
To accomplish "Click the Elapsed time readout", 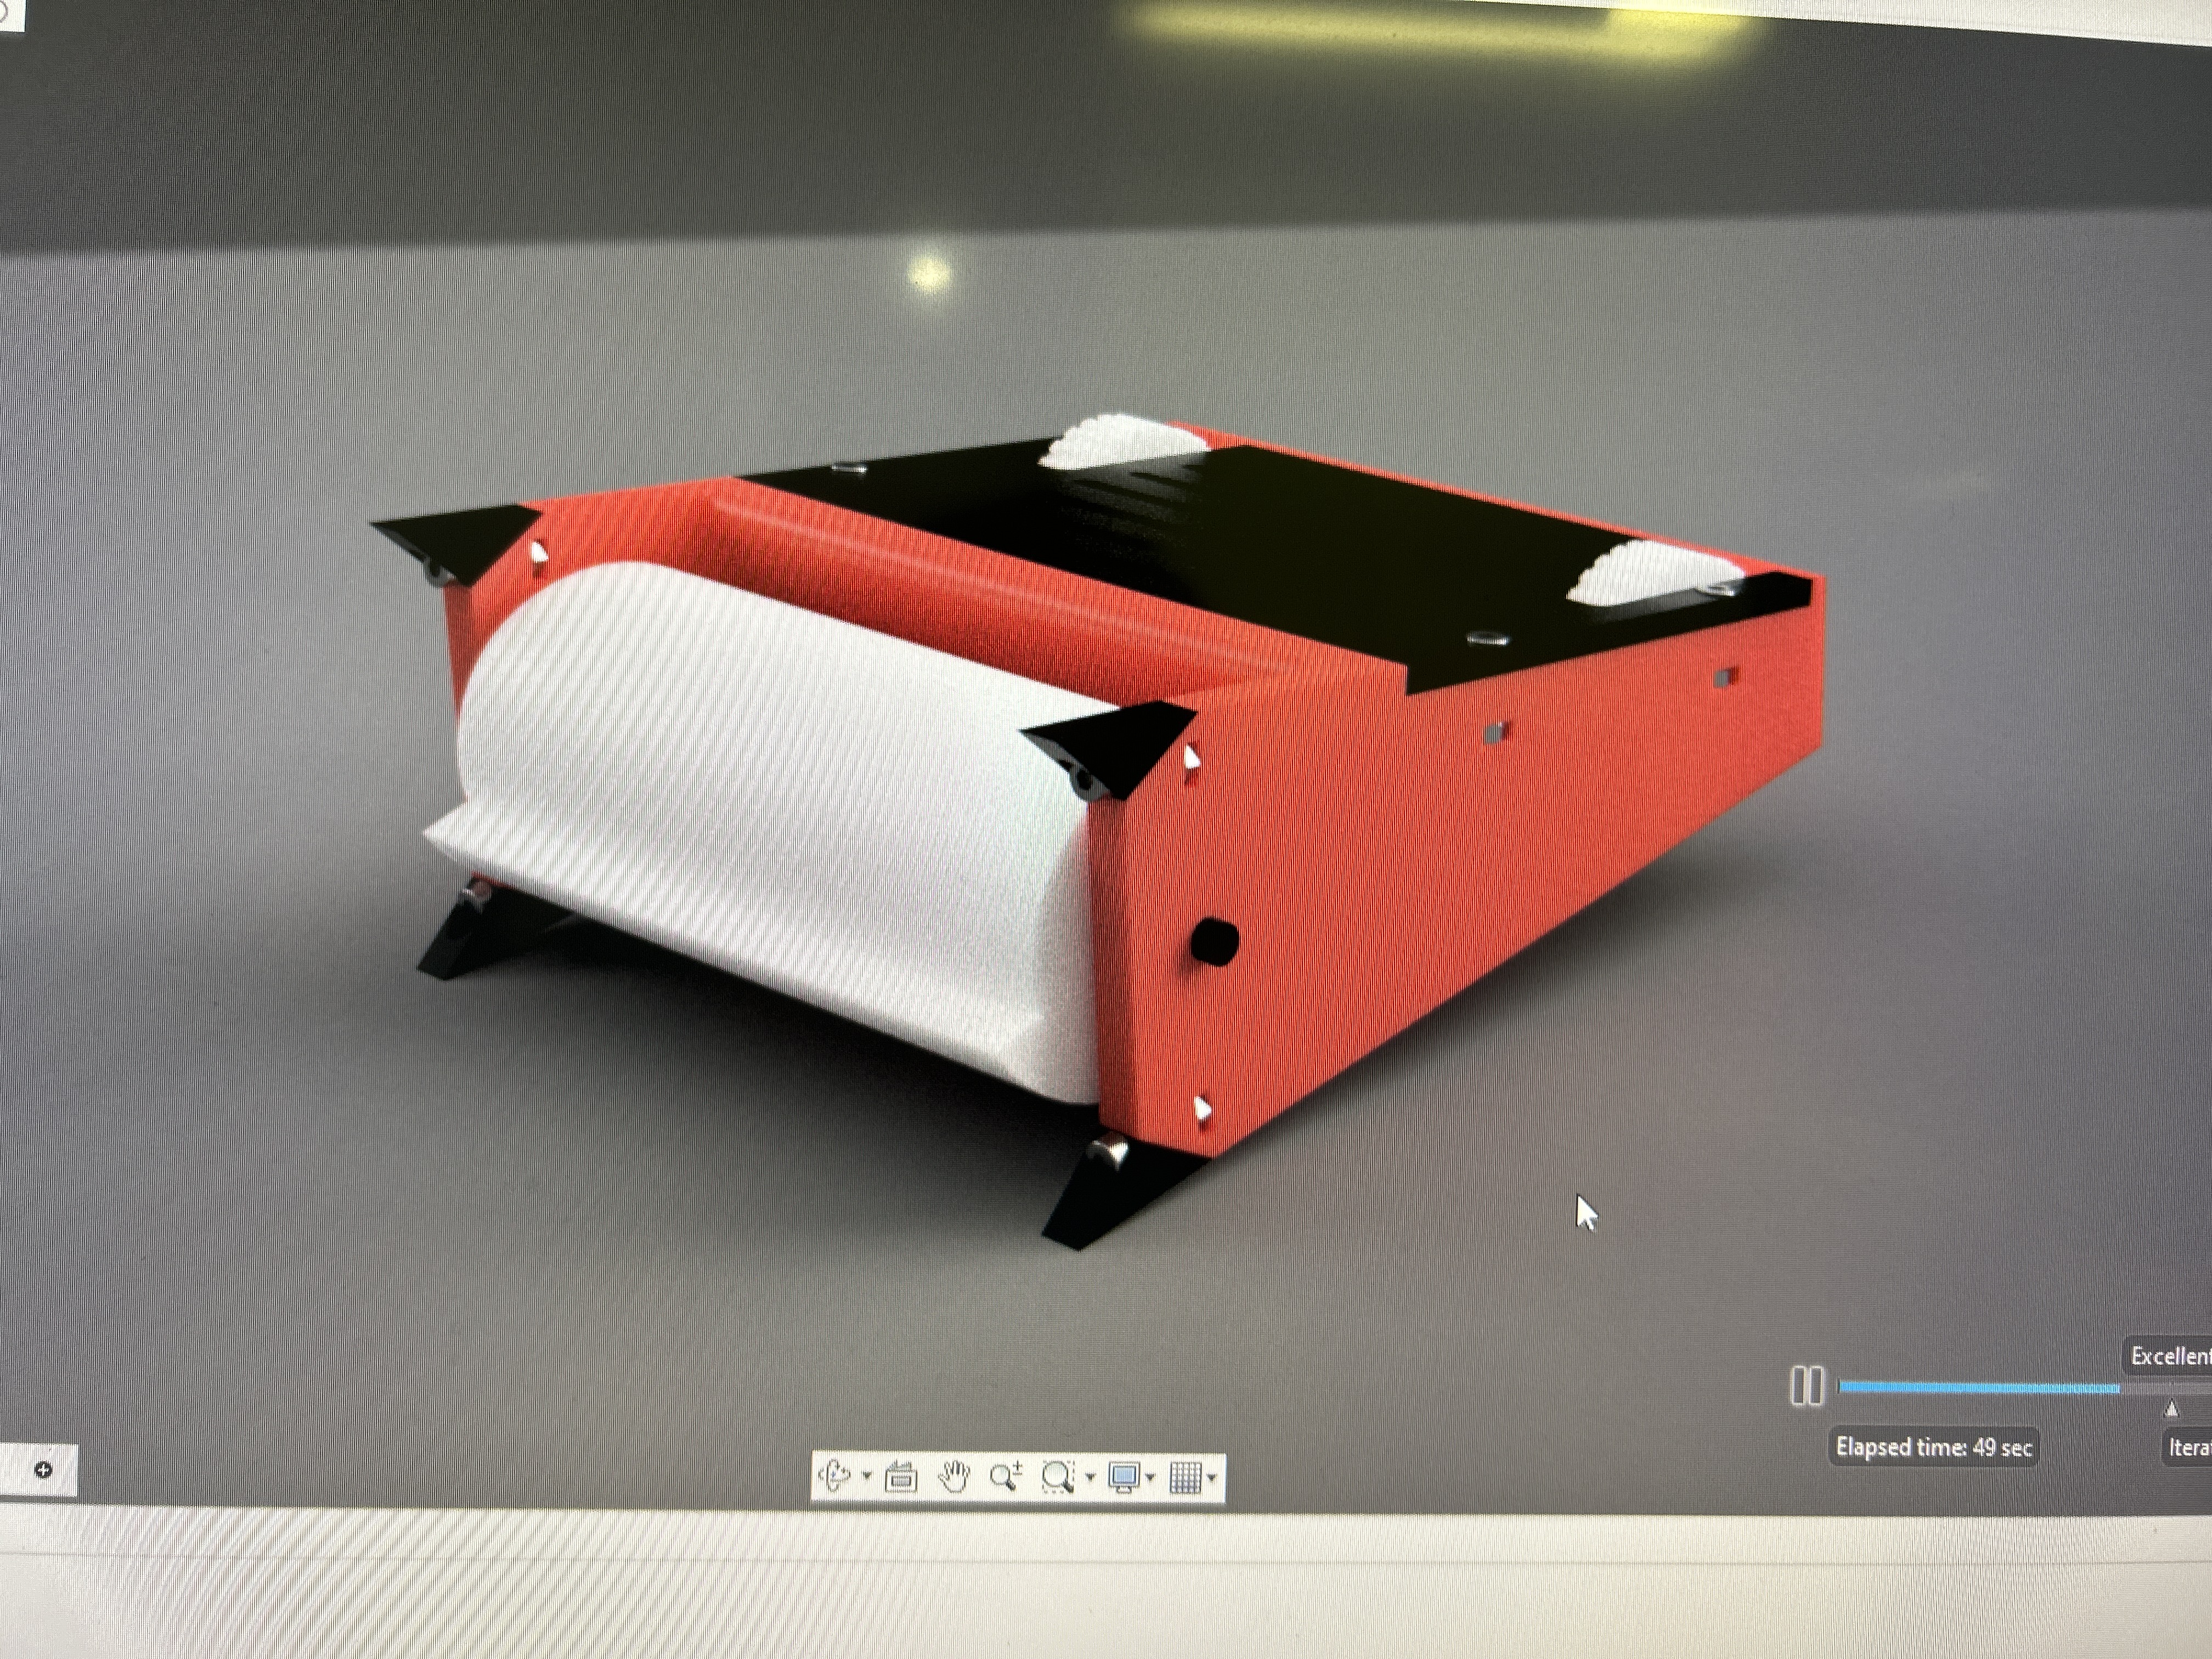I will point(1933,1447).
